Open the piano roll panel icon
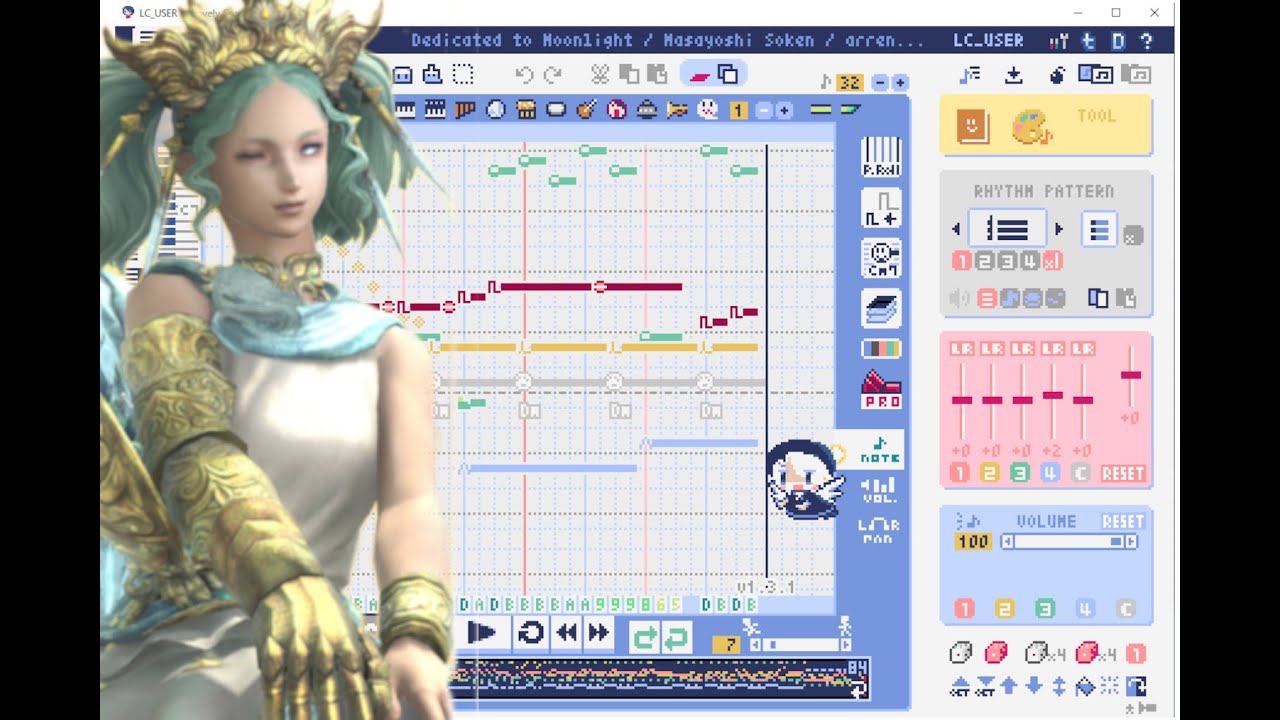Screen dimensions: 1280x720 [881, 157]
